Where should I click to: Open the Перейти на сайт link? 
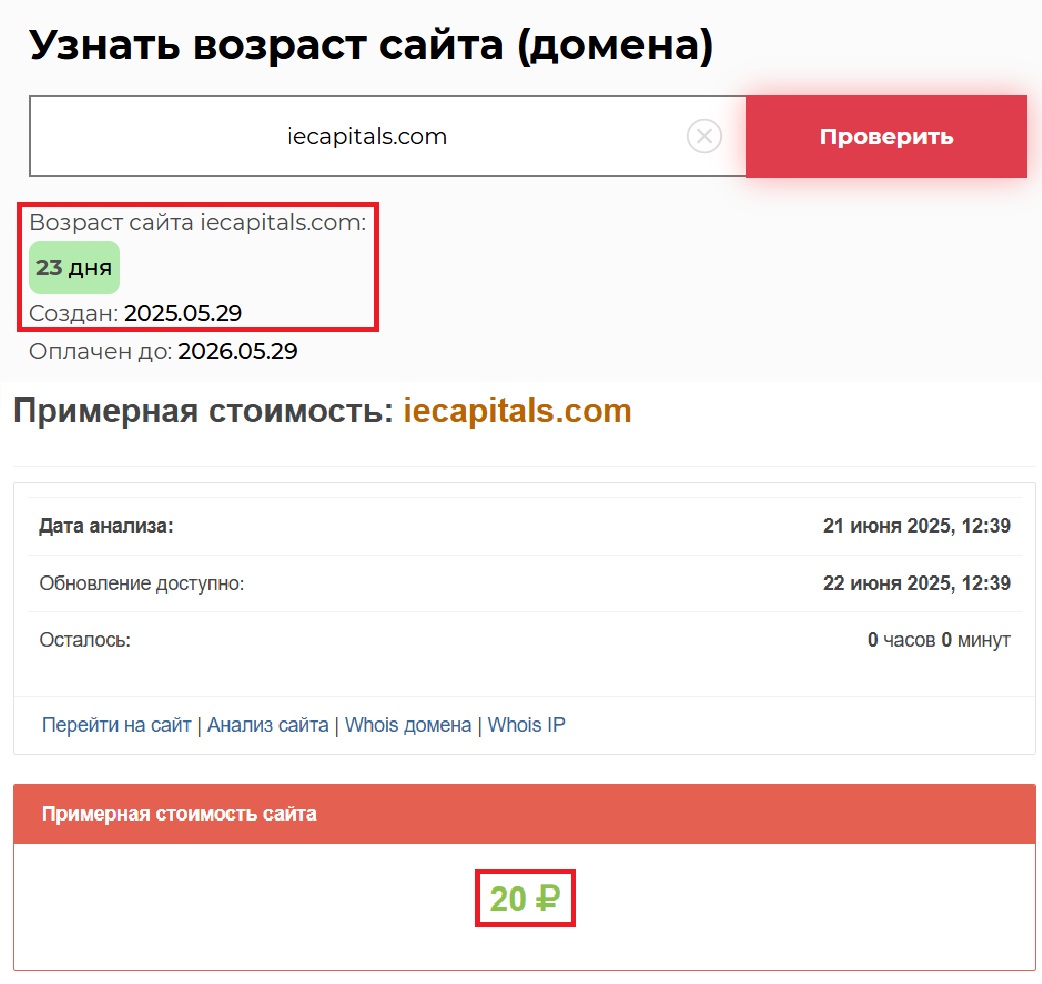click(116, 725)
